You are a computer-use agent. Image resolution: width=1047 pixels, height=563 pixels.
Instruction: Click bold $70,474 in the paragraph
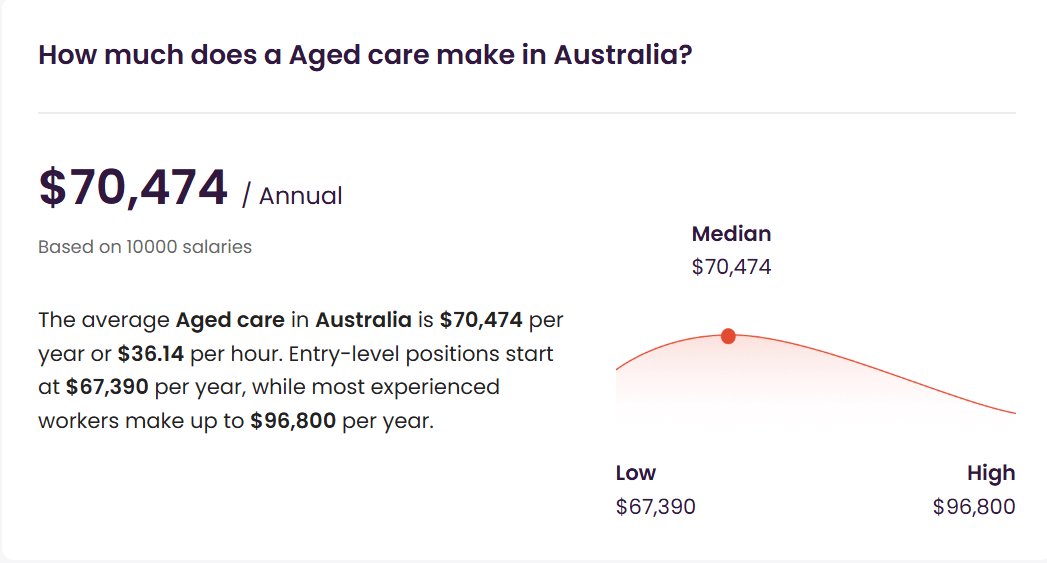(481, 320)
